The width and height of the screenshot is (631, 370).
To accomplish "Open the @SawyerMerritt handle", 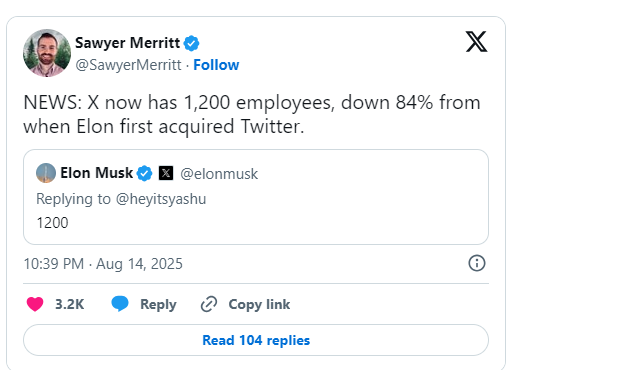I will tap(128, 65).
